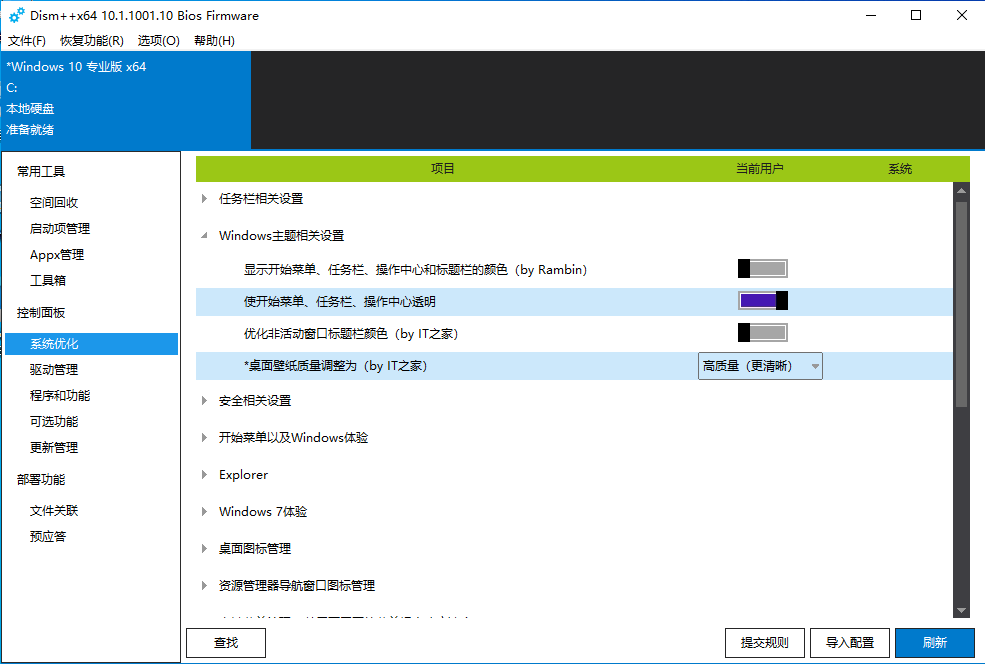985x664 pixels.
Task: Open the wallpaper quality dropdown
Action: tap(760, 366)
